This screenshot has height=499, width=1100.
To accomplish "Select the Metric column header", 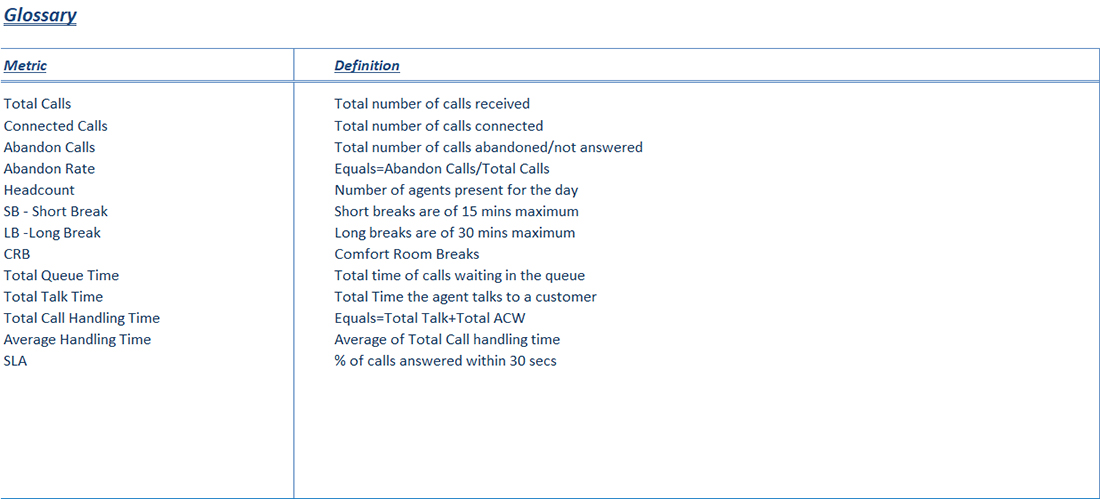I will (25, 66).
